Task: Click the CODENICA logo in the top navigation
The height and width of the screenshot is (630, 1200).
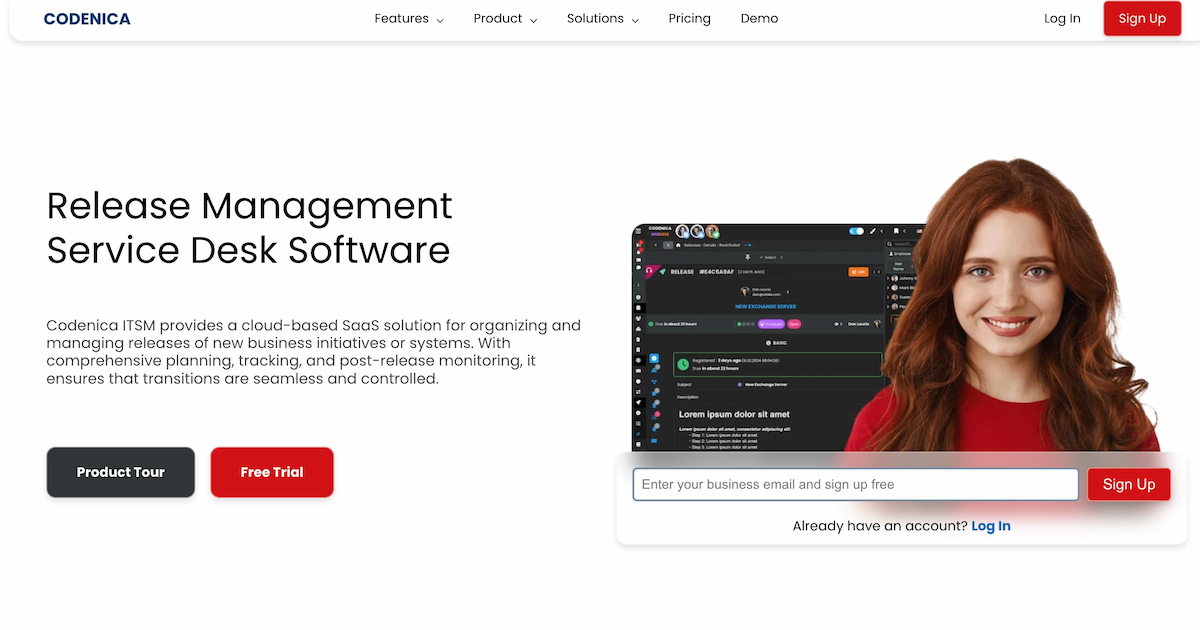Action: (x=86, y=18)
